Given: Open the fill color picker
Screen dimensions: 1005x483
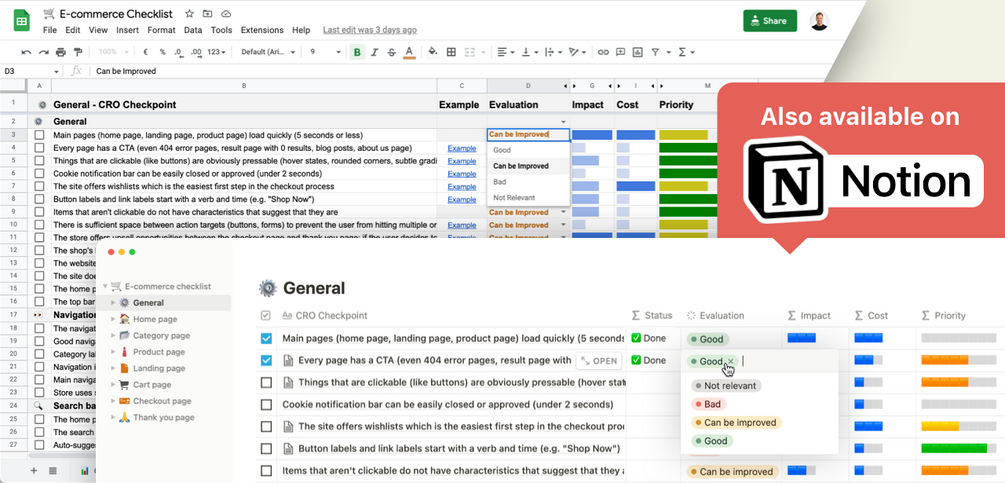Looking at the screenshot, I should coord(433,53).
